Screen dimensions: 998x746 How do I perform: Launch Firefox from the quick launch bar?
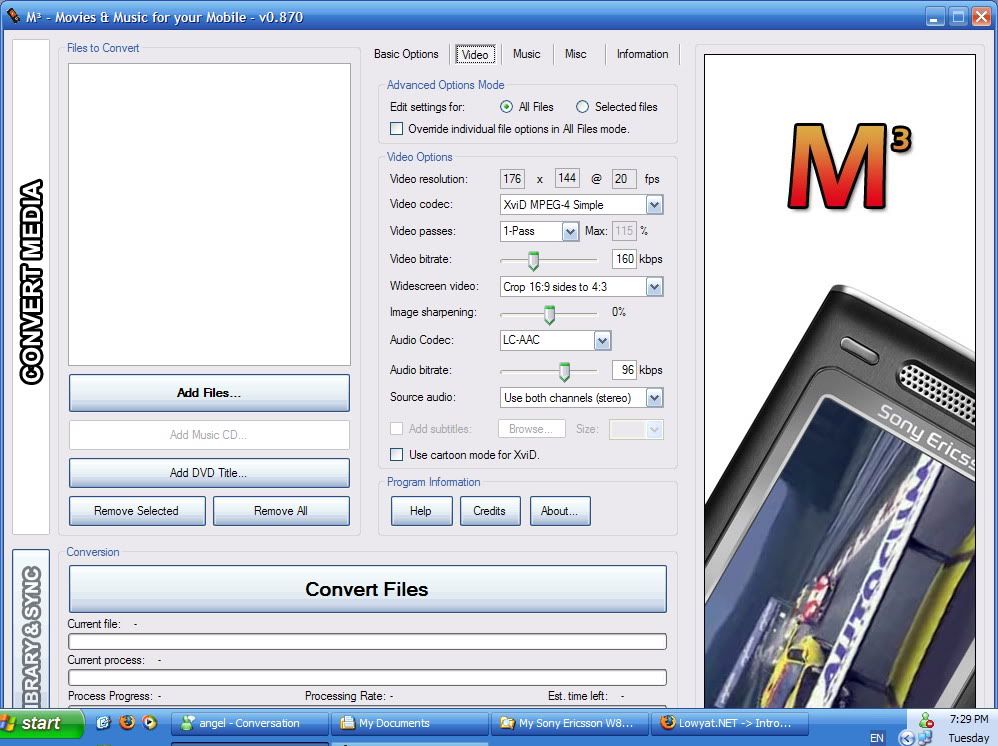pos(127,723)
